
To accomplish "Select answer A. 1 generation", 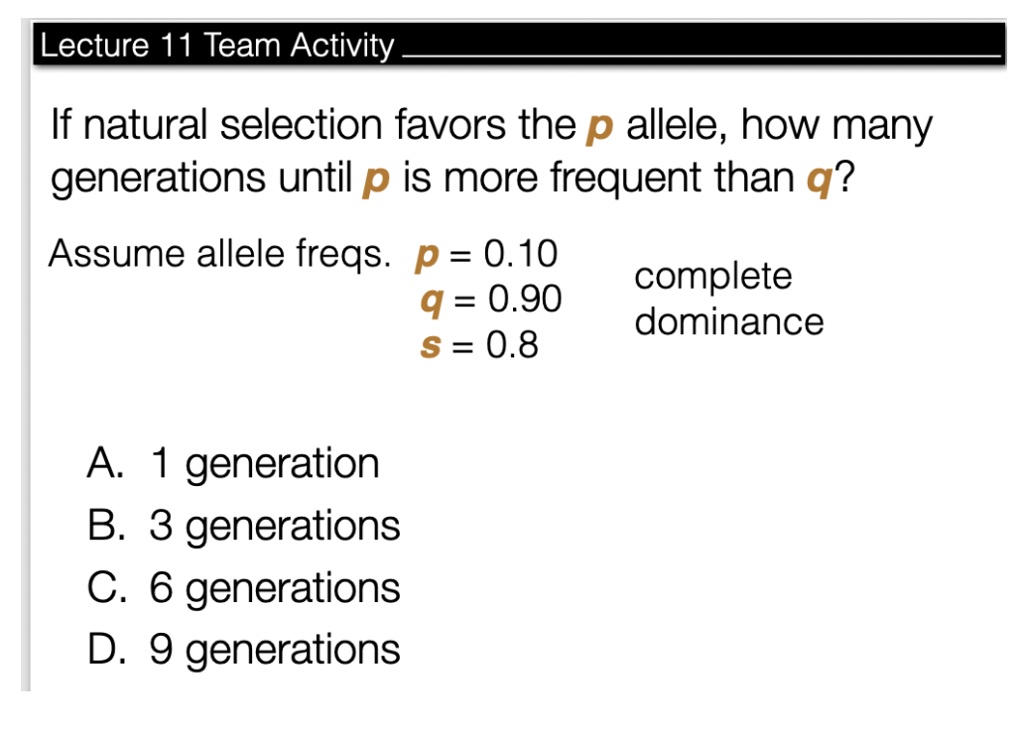I will coord(232,464).
